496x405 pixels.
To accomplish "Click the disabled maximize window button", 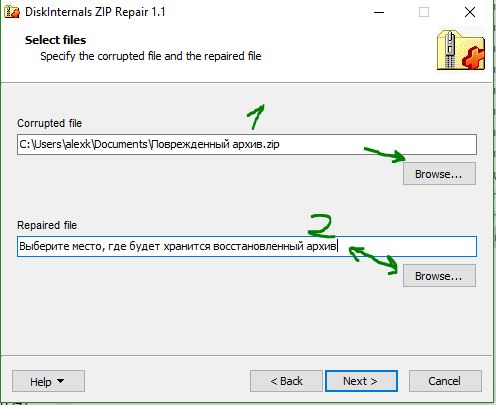I will (424, 12).
